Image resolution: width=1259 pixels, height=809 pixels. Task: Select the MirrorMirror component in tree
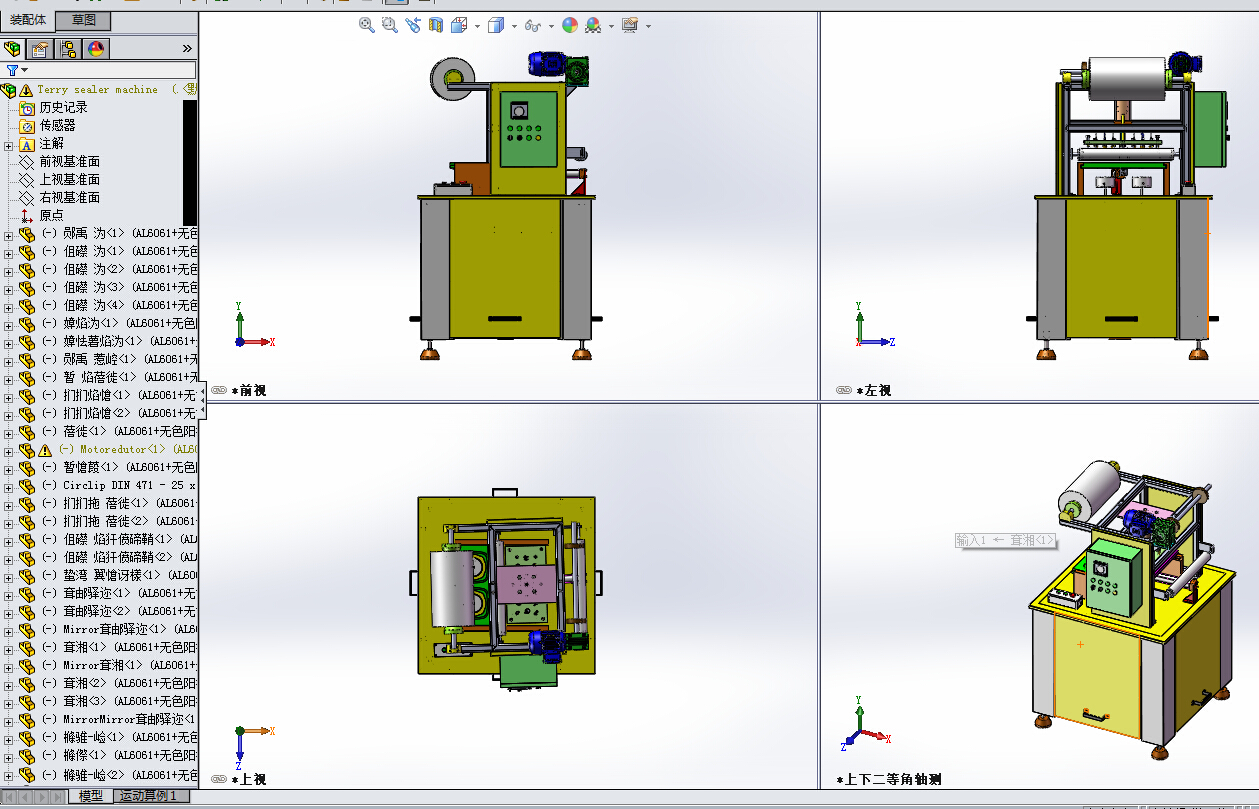(x=119, y=719)
